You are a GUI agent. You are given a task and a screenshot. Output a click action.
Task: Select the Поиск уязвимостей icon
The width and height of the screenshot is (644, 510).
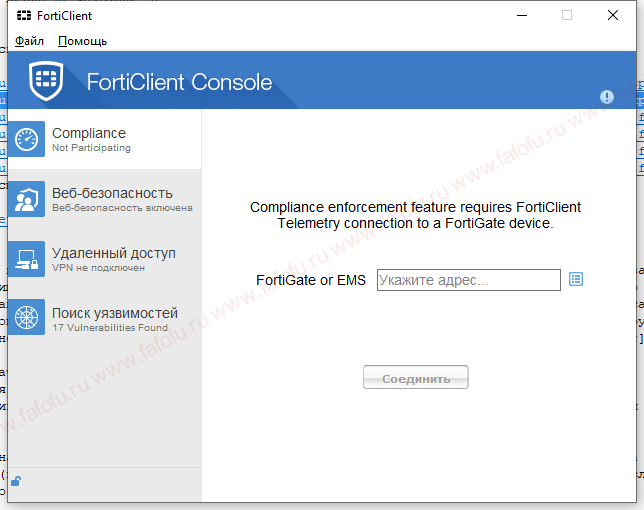click(27, 317)
